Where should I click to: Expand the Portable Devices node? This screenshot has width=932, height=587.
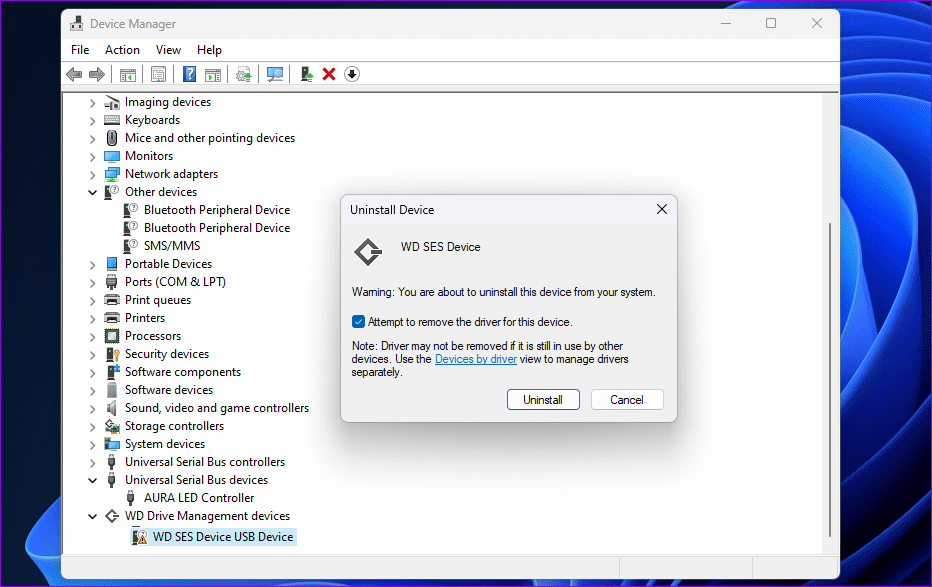pyautogui.click(x=92, y=264)
